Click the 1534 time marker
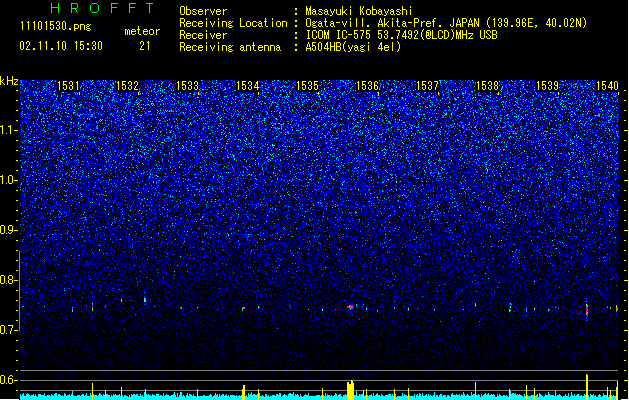Image resolution: width=629 pixels, height=400 pixels. [x=248, y=86]
